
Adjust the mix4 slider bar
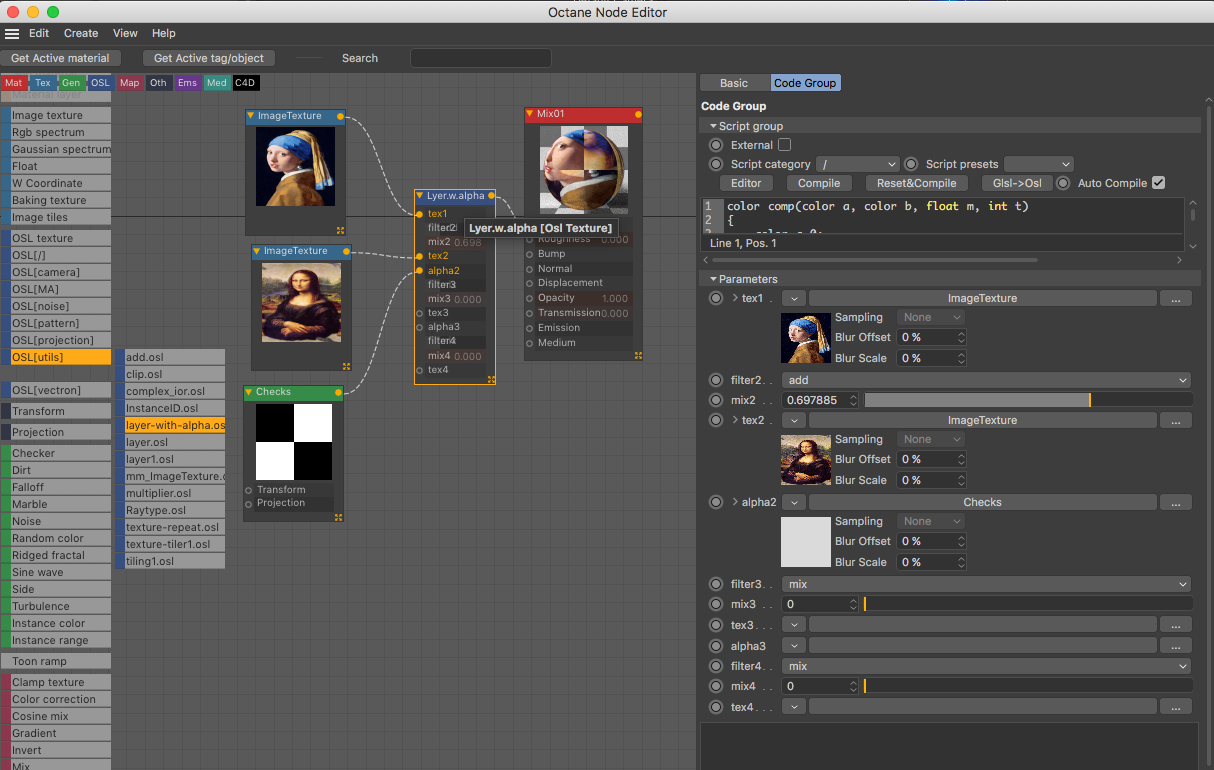pyautogui.click(x=1028, y=686)
